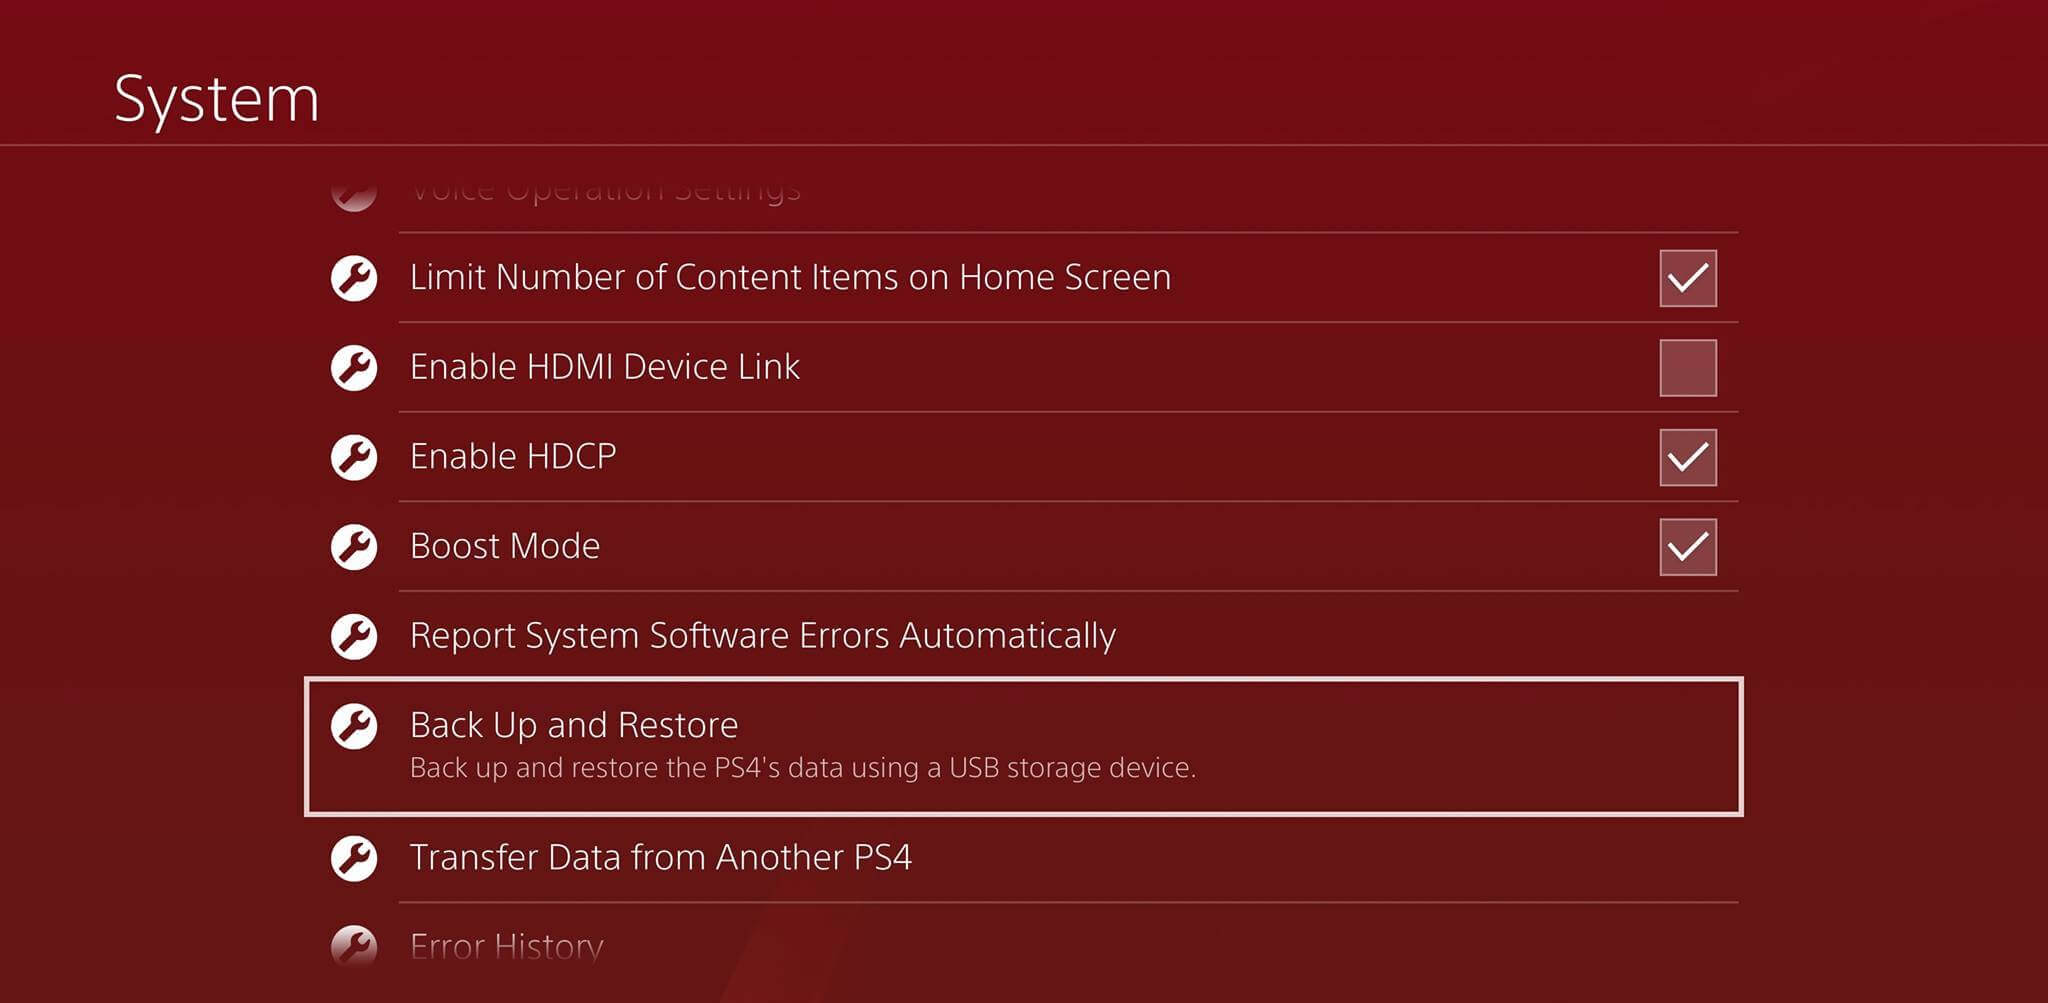This screenshot has height=1003, width=2048.
Task: Click the Error History wrench icon
Action: pos(354,945)
